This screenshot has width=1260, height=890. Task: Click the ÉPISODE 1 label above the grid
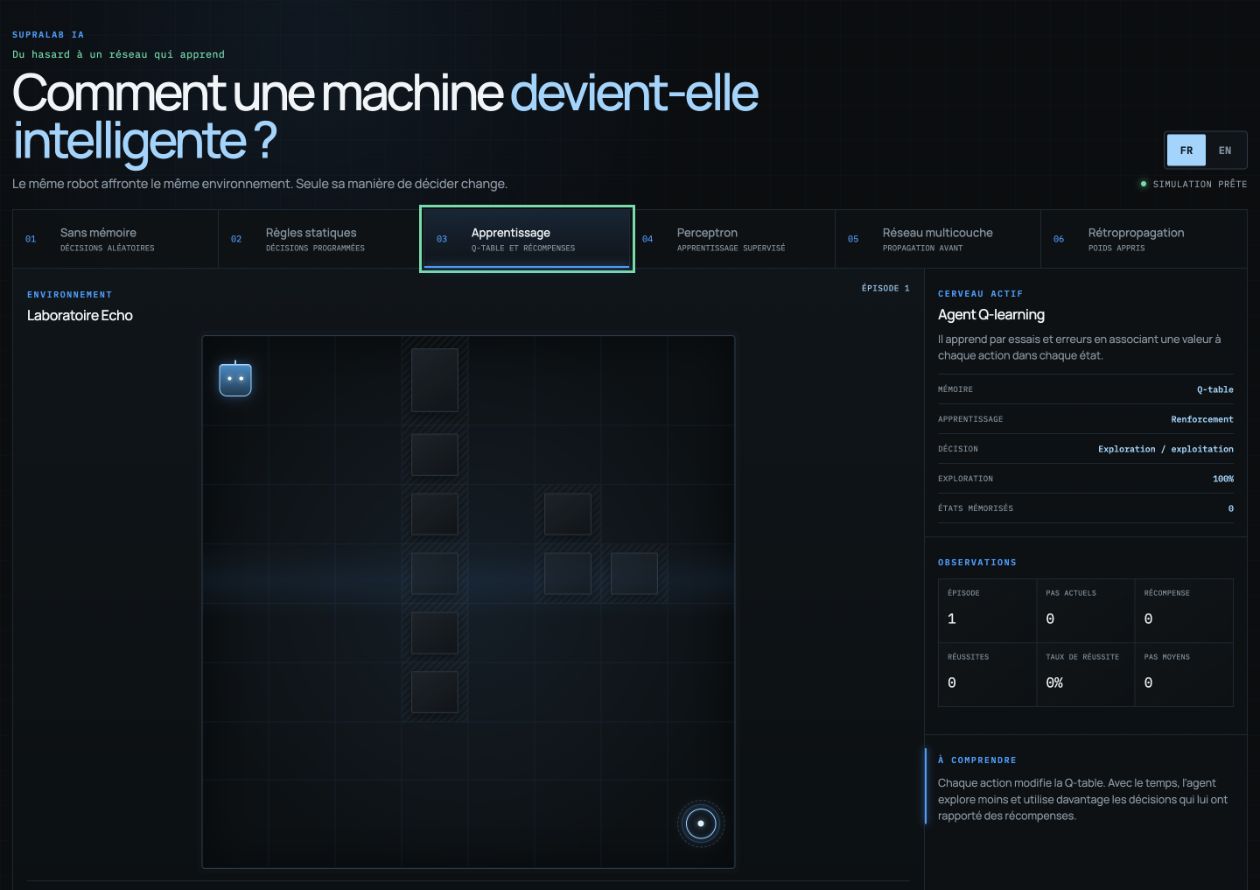point(885,288)
